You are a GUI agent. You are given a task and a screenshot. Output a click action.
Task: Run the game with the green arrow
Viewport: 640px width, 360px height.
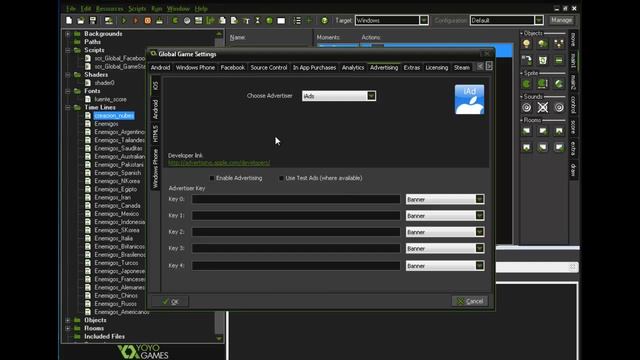coord(124,20)
